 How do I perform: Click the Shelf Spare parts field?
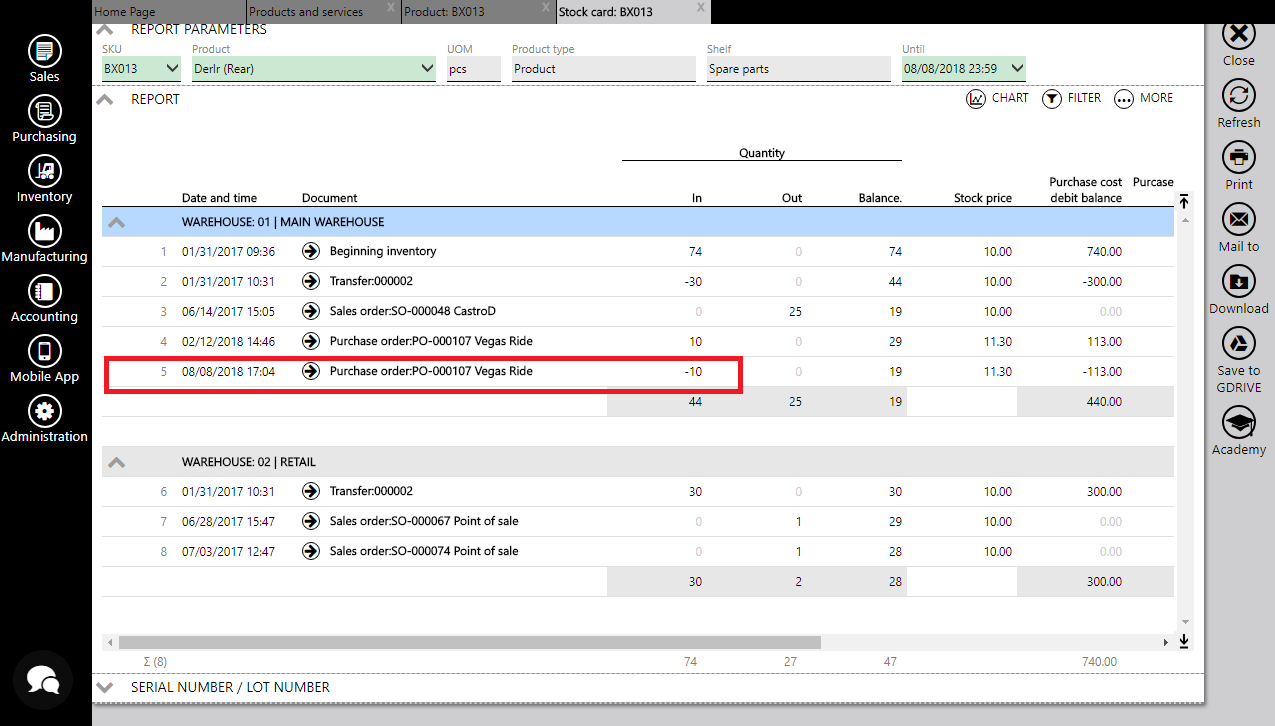(x=798, y=69)
